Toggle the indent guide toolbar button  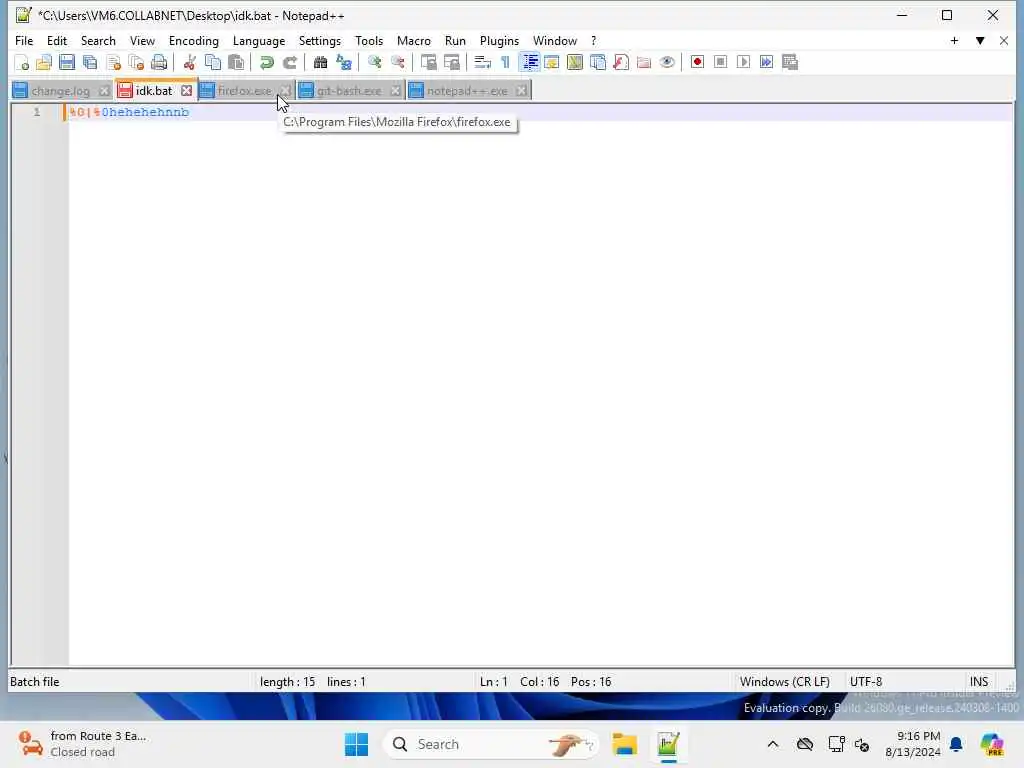coord(529,62)
